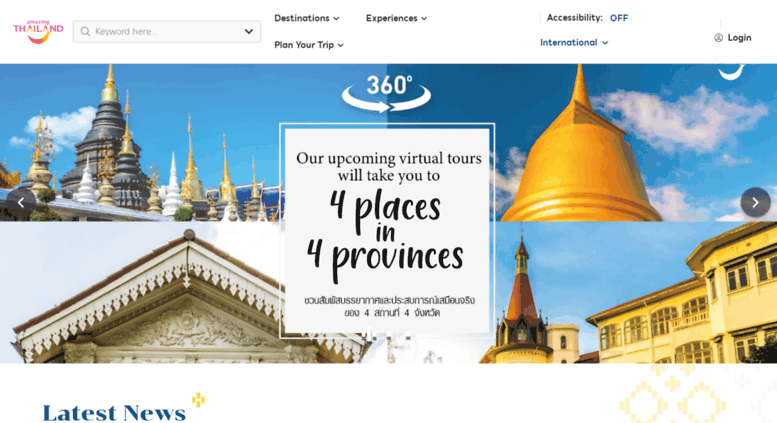Open the Destinations menu
This screenshot has height=423, width=777.
[307, 18]
